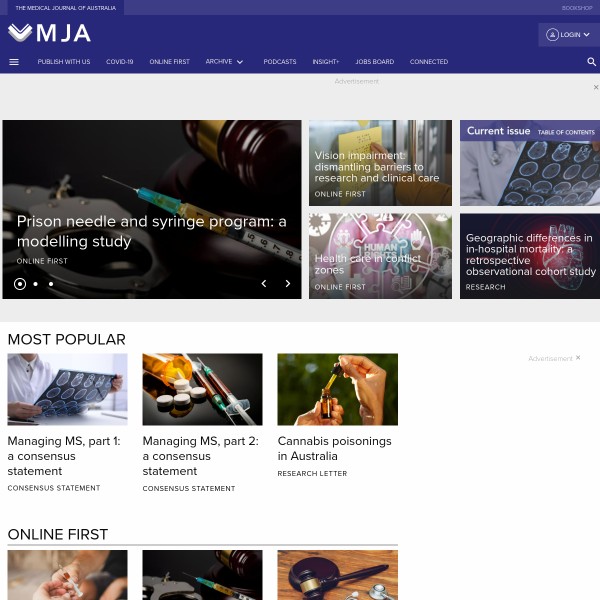This screenshot has height=600, width=600.
Task: Select the first carousel slide indicator
Action: coord(20,284)
